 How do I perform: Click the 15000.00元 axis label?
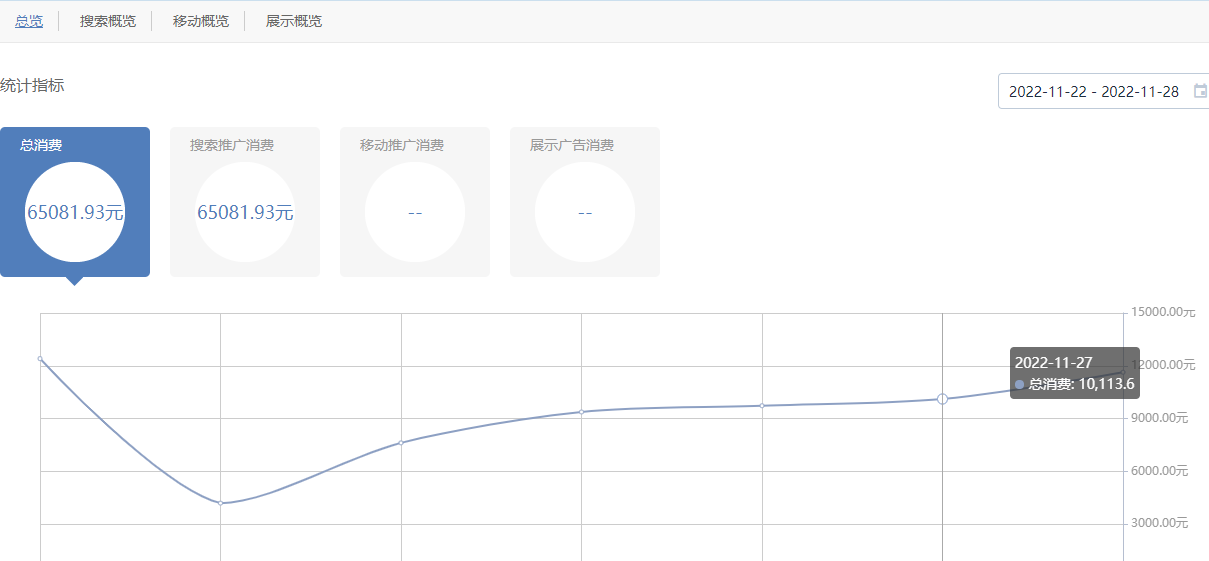pyautogui.click(x=1163, y=312)
